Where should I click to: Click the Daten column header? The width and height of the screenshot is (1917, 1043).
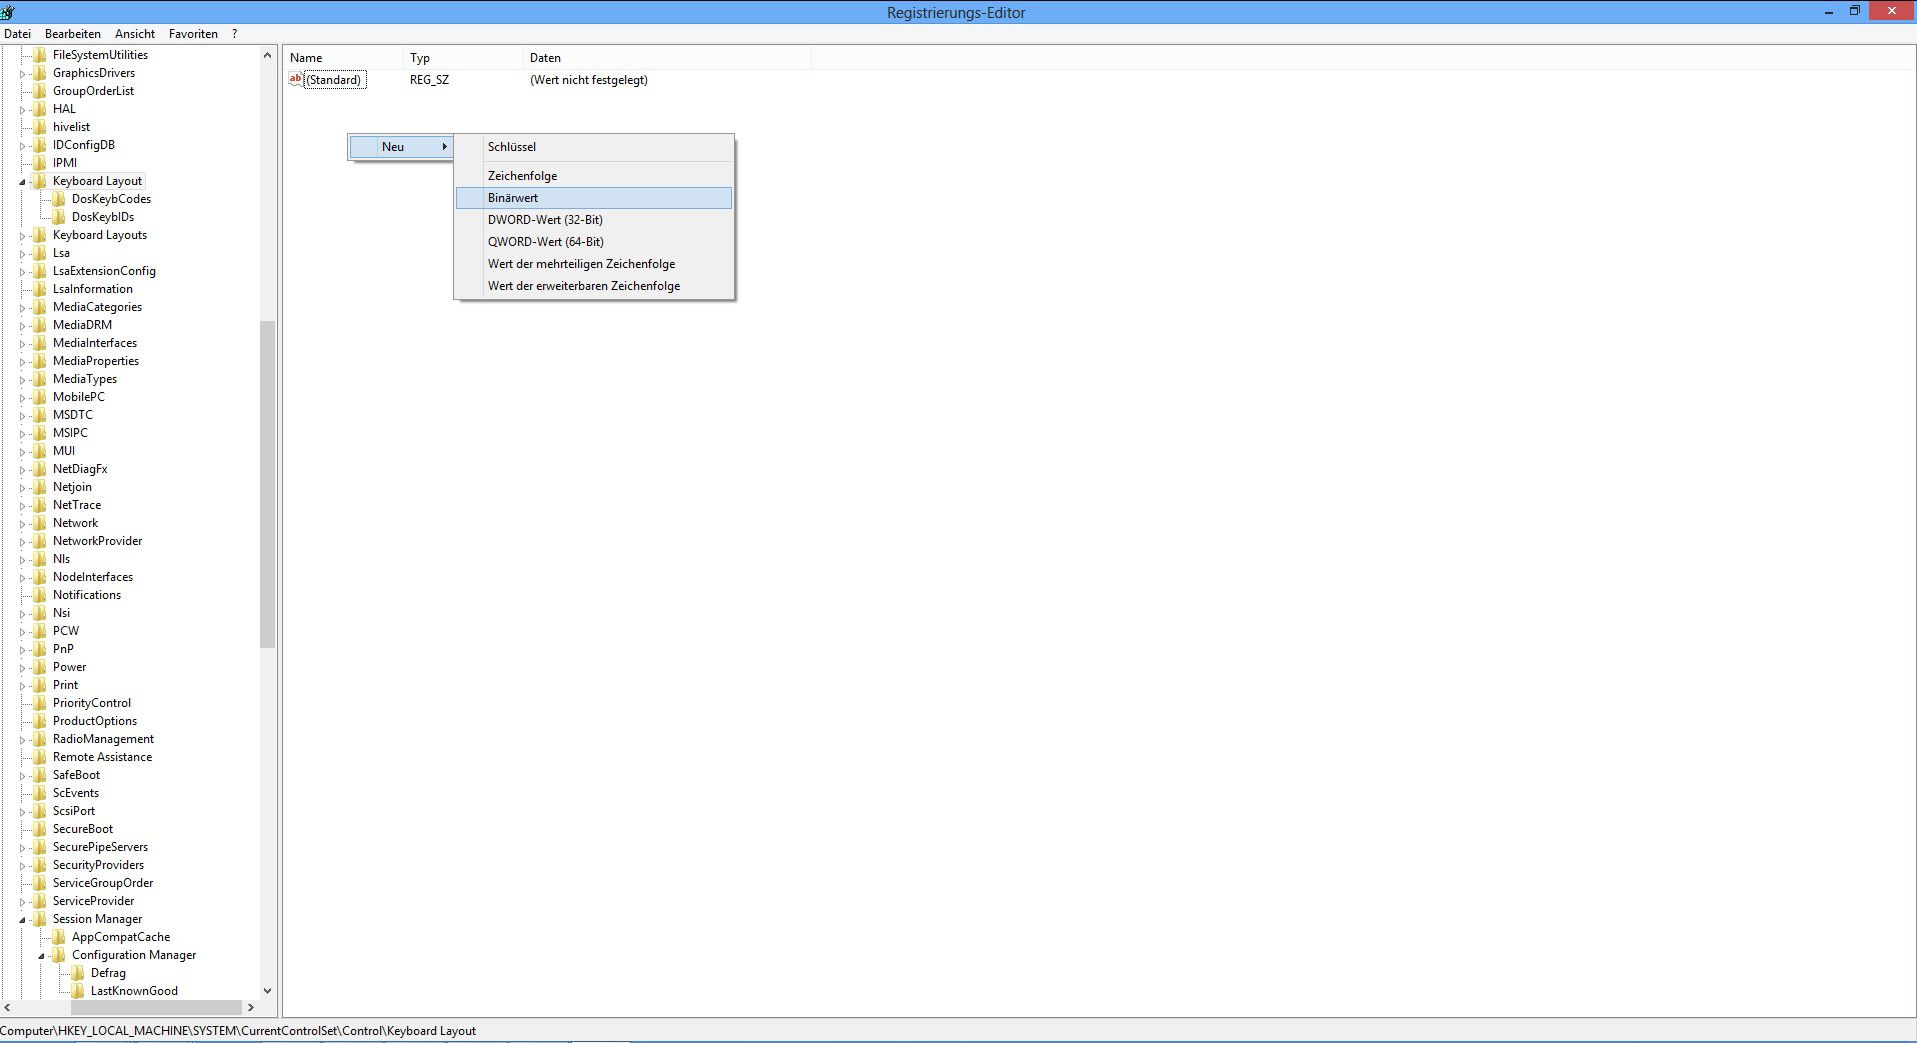(x=545, y=58)
